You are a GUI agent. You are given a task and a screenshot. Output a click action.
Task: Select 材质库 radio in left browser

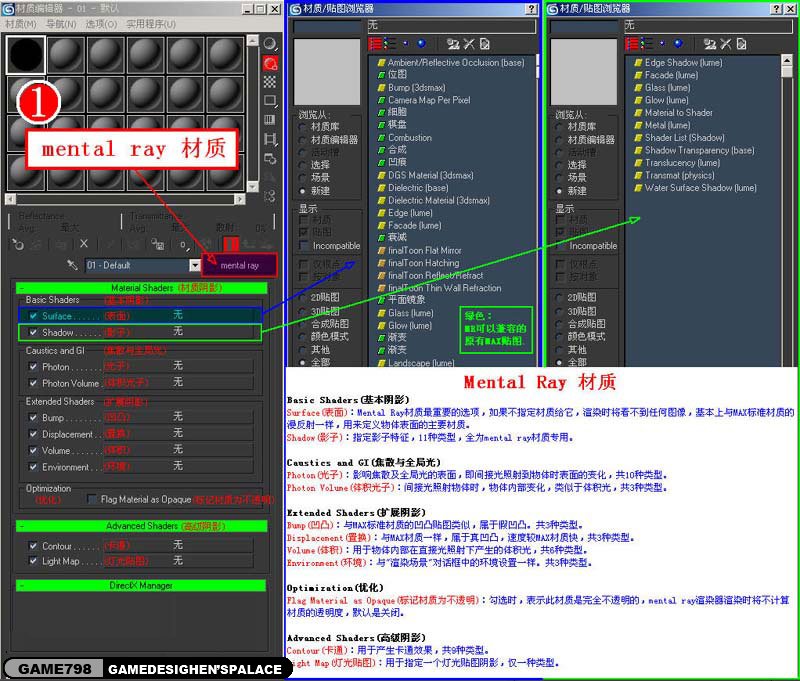pos(304,127)
